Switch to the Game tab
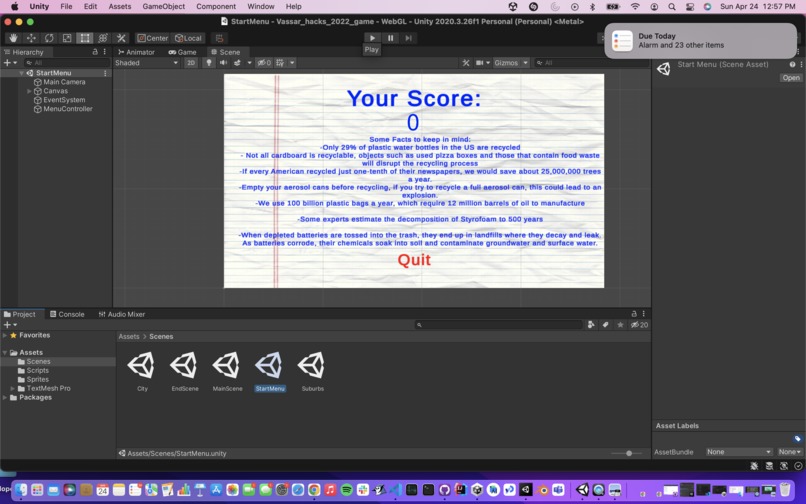 (x=182, y=52)
